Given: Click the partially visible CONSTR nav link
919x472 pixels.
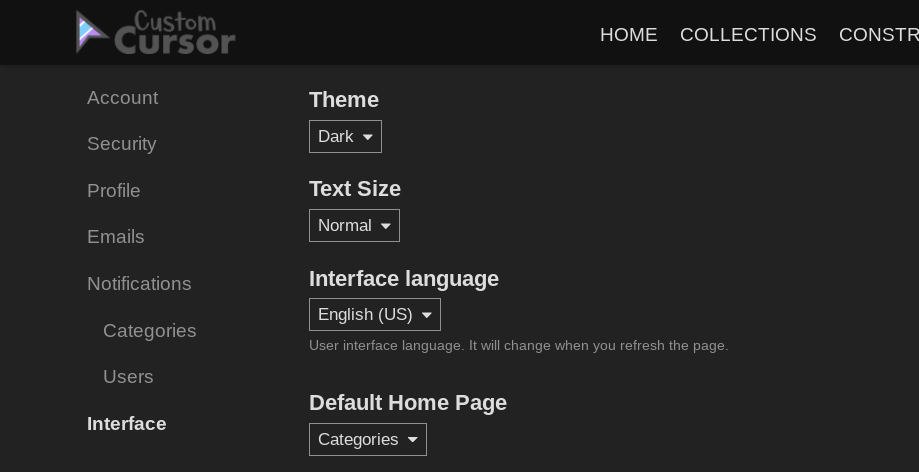Looking at the screenshot, I should 878,35.
